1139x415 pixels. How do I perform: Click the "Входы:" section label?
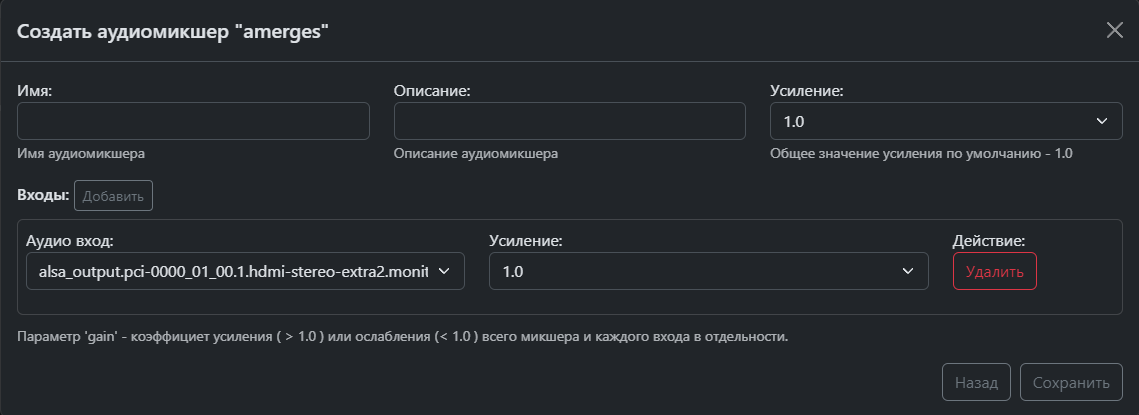coord(43,195)
